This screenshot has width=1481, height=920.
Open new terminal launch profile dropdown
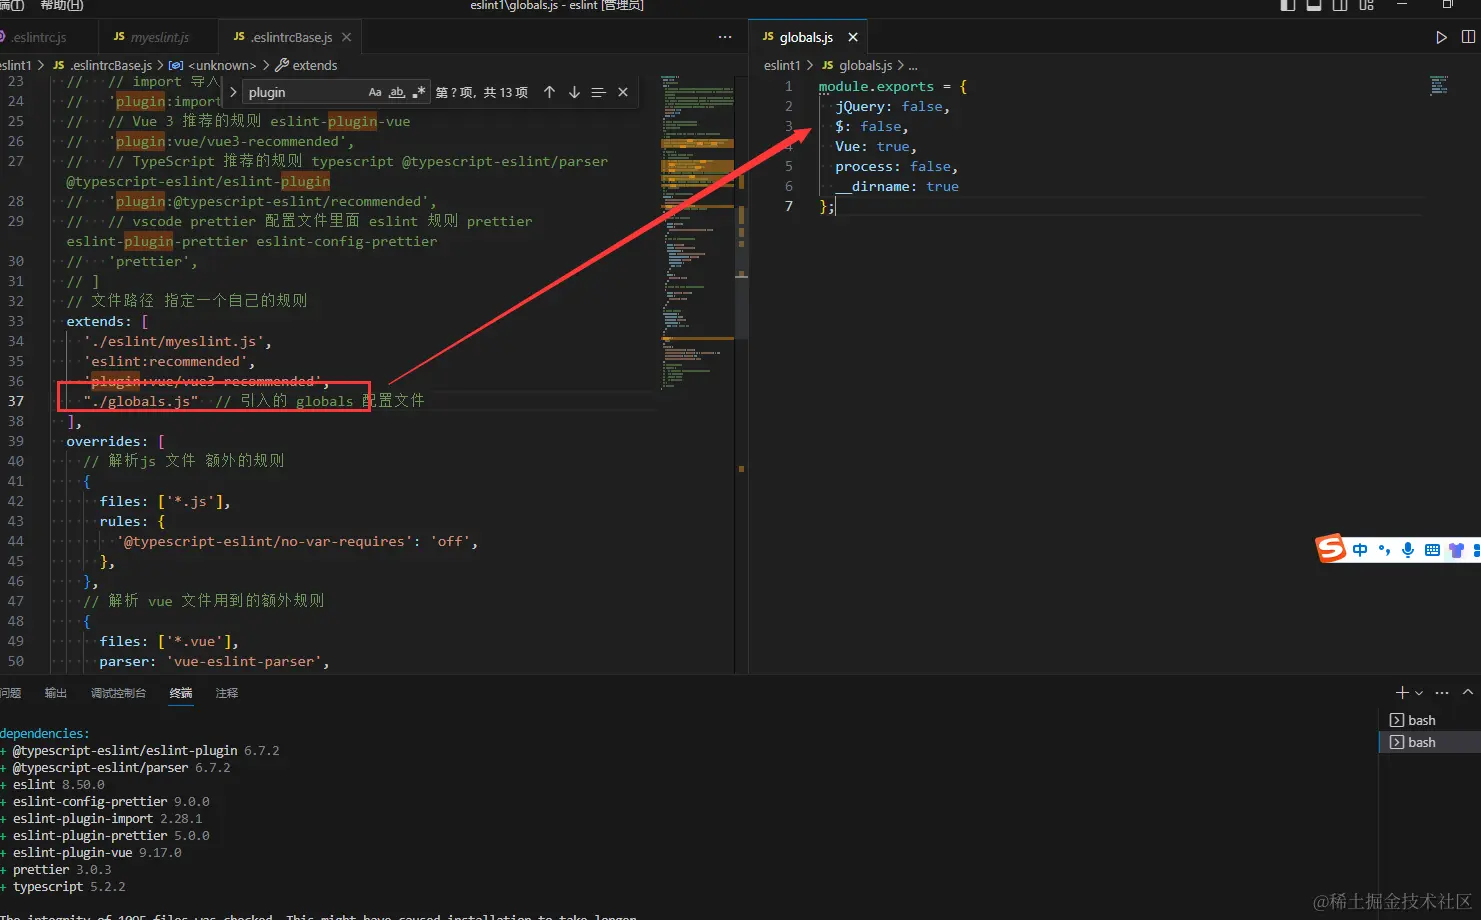pos(1419,692)
